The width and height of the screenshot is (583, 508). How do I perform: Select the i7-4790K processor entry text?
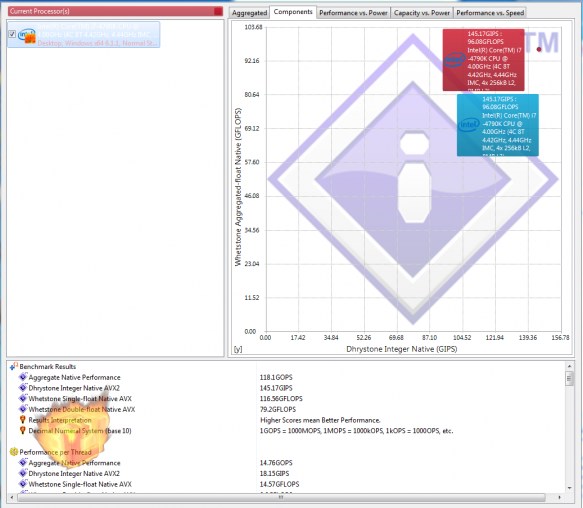pos(97,35)
